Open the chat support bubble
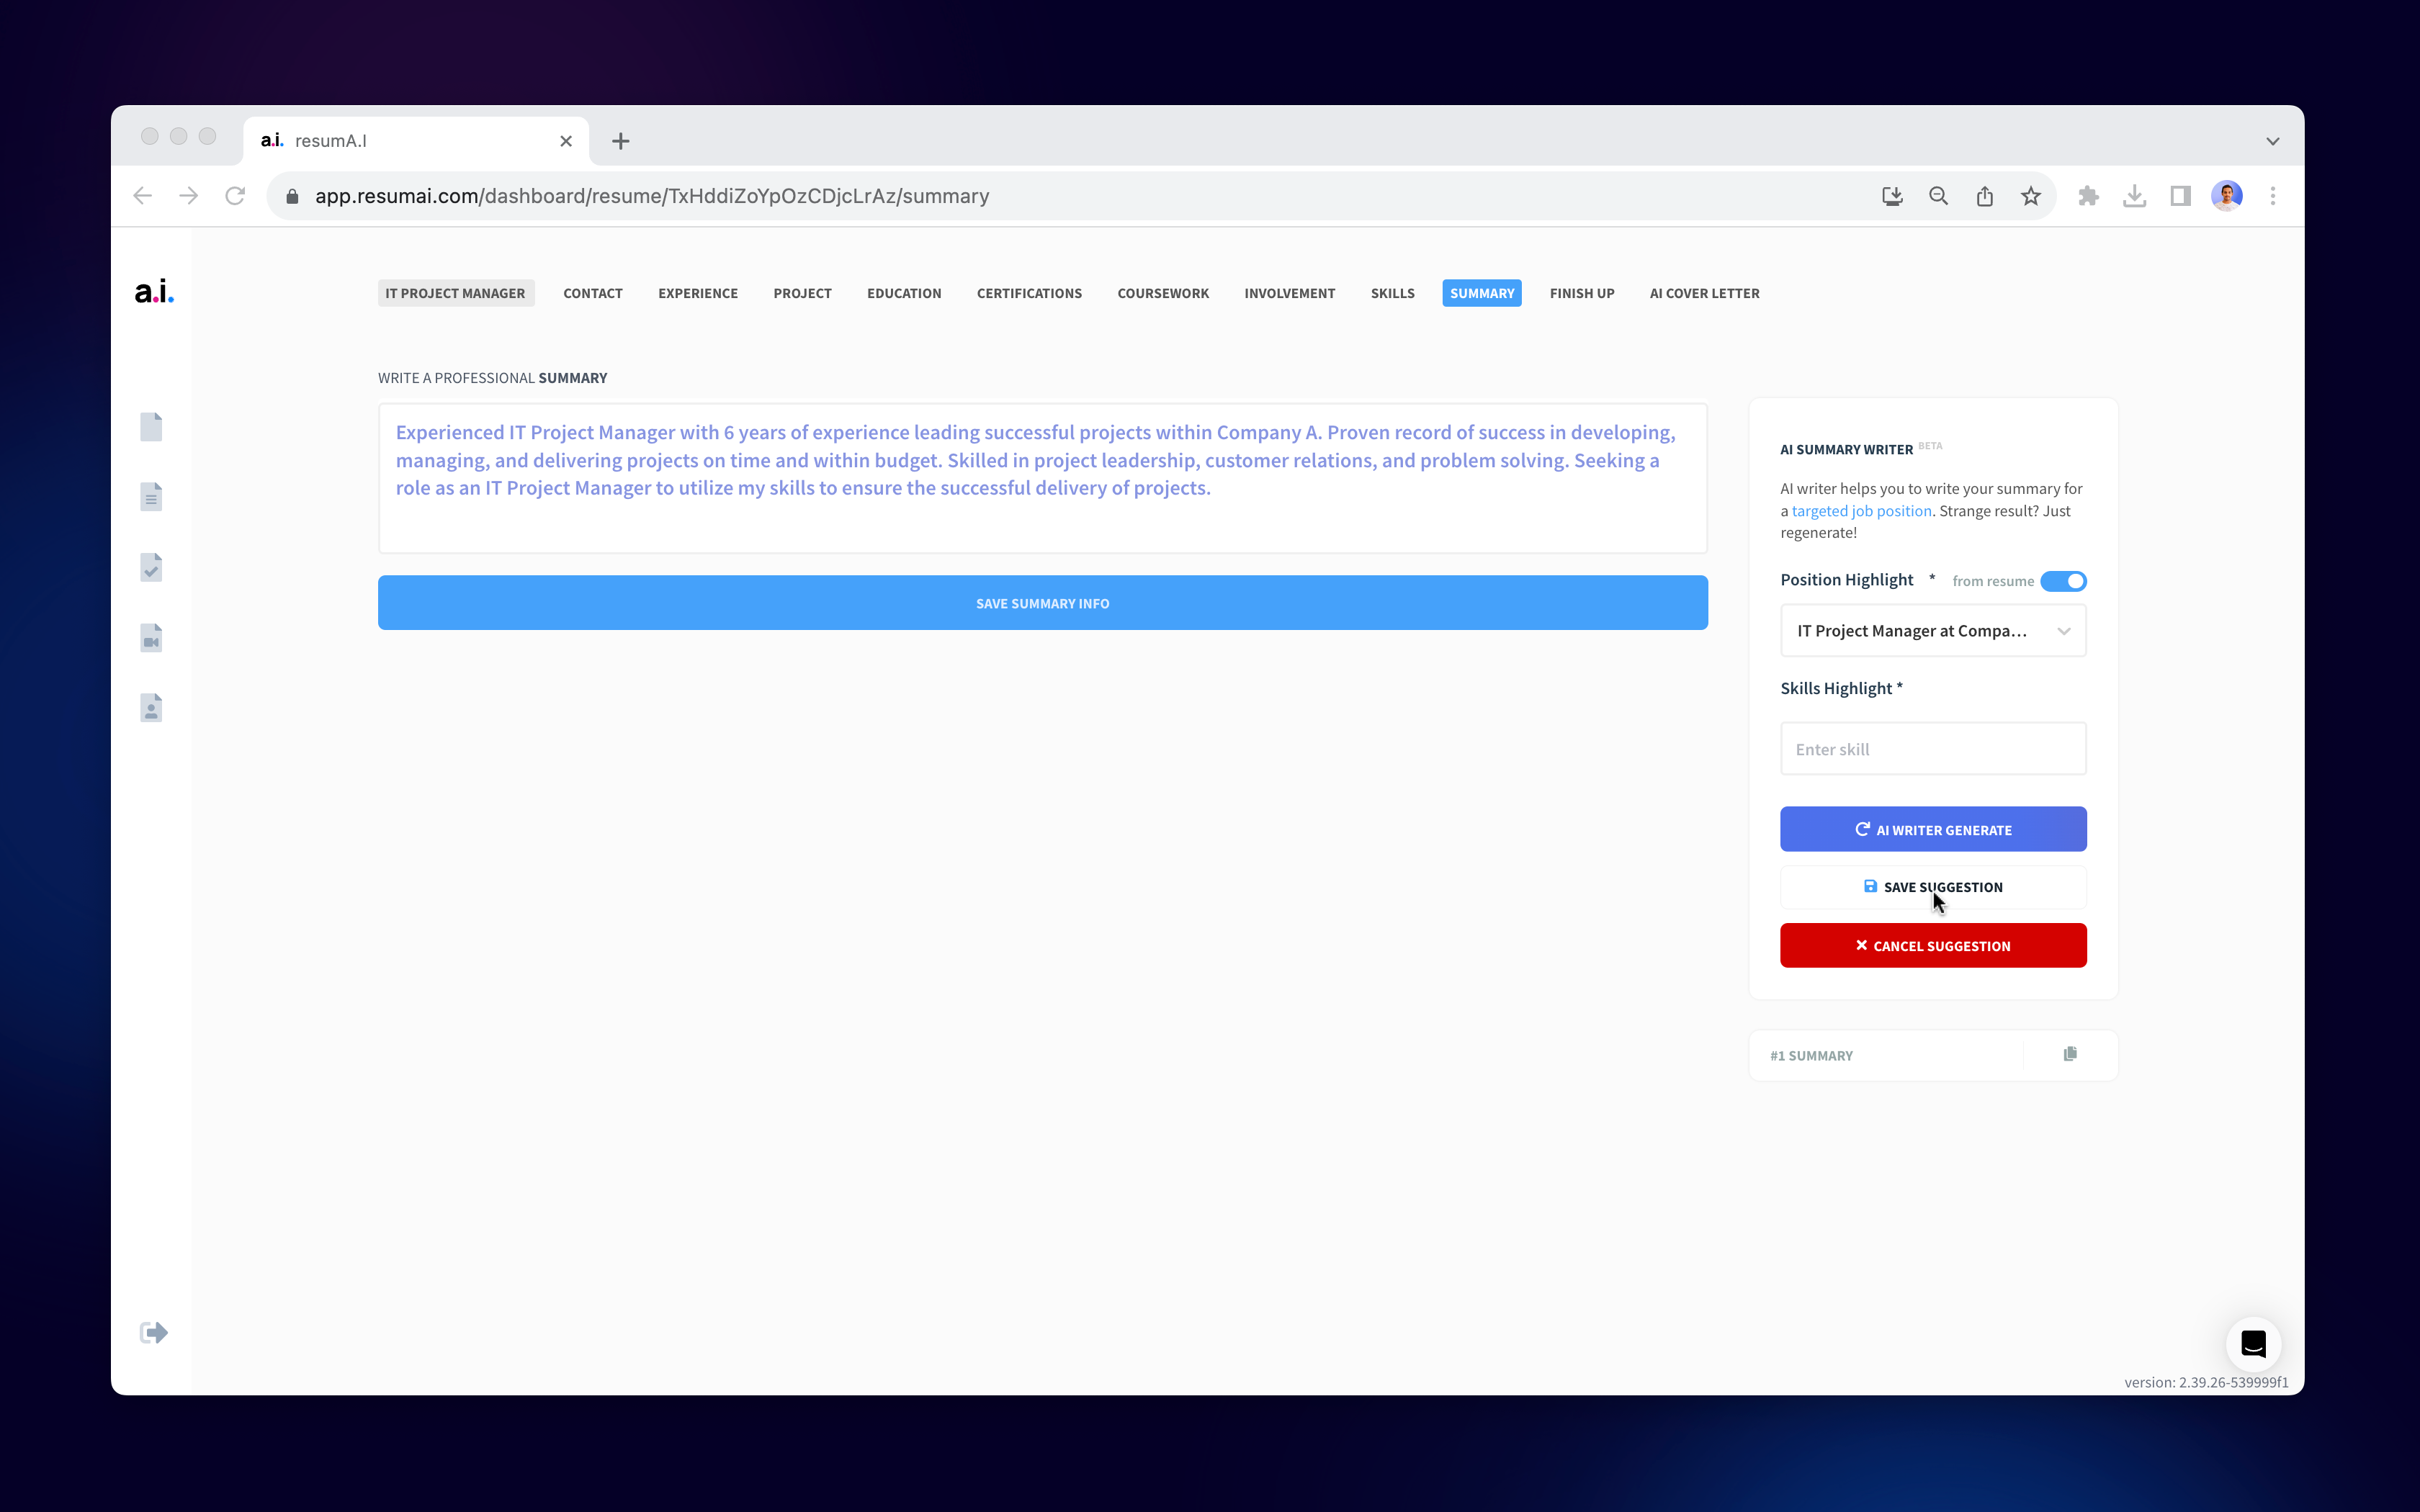Screen dimensions: 2420x1512 (2253, 1344)
